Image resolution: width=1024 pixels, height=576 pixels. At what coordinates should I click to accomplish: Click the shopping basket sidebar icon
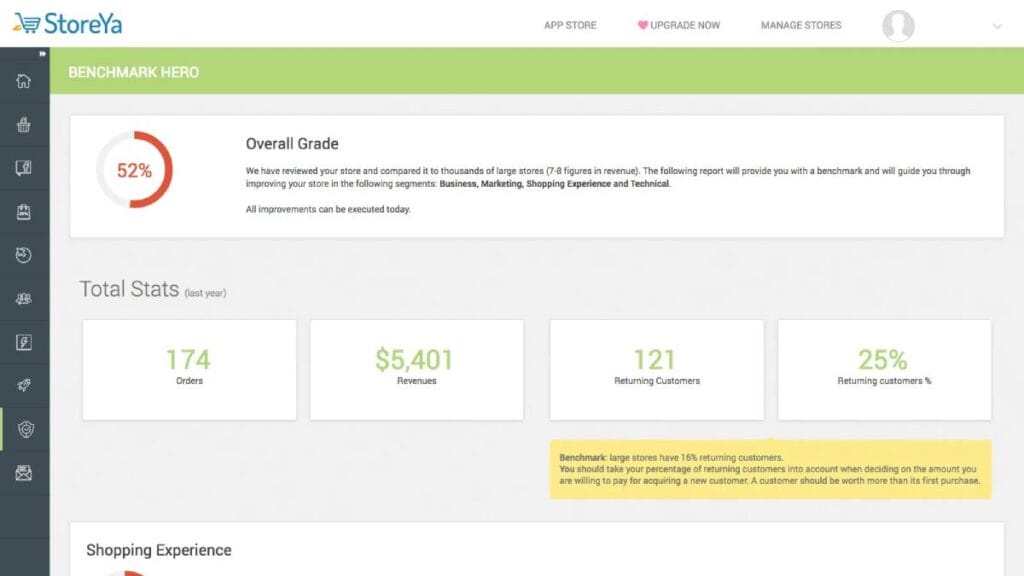click(x=24, y=125)
